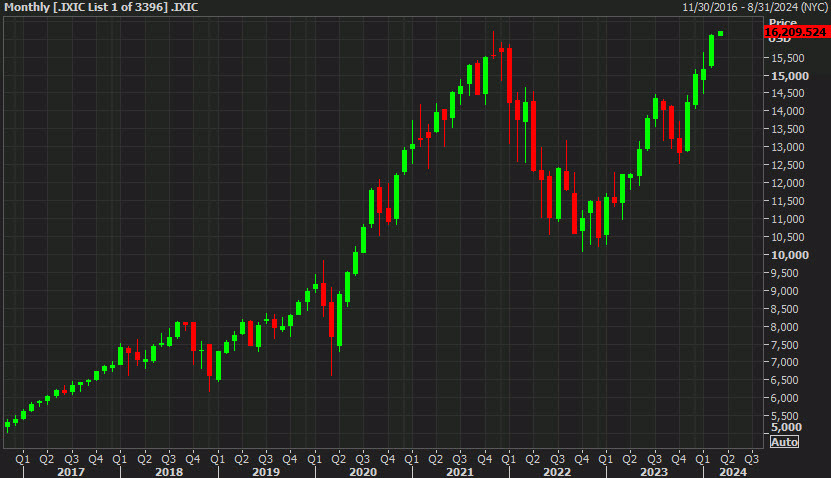Click the 2018 year label

(x=169, y=472)
